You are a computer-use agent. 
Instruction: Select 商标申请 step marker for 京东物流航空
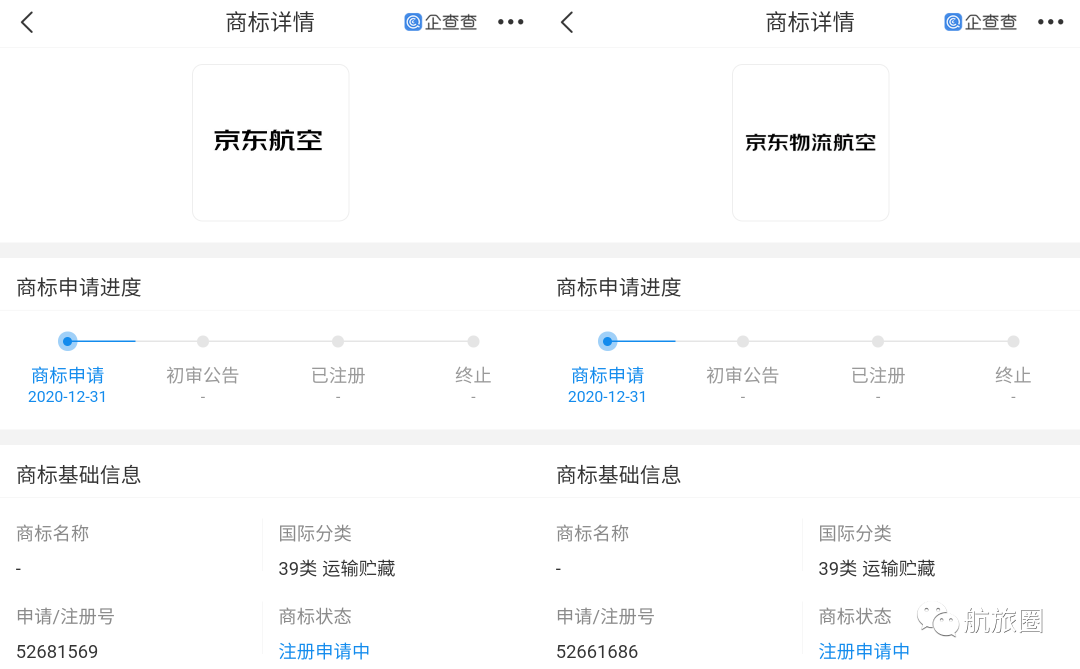pos(608,341)
